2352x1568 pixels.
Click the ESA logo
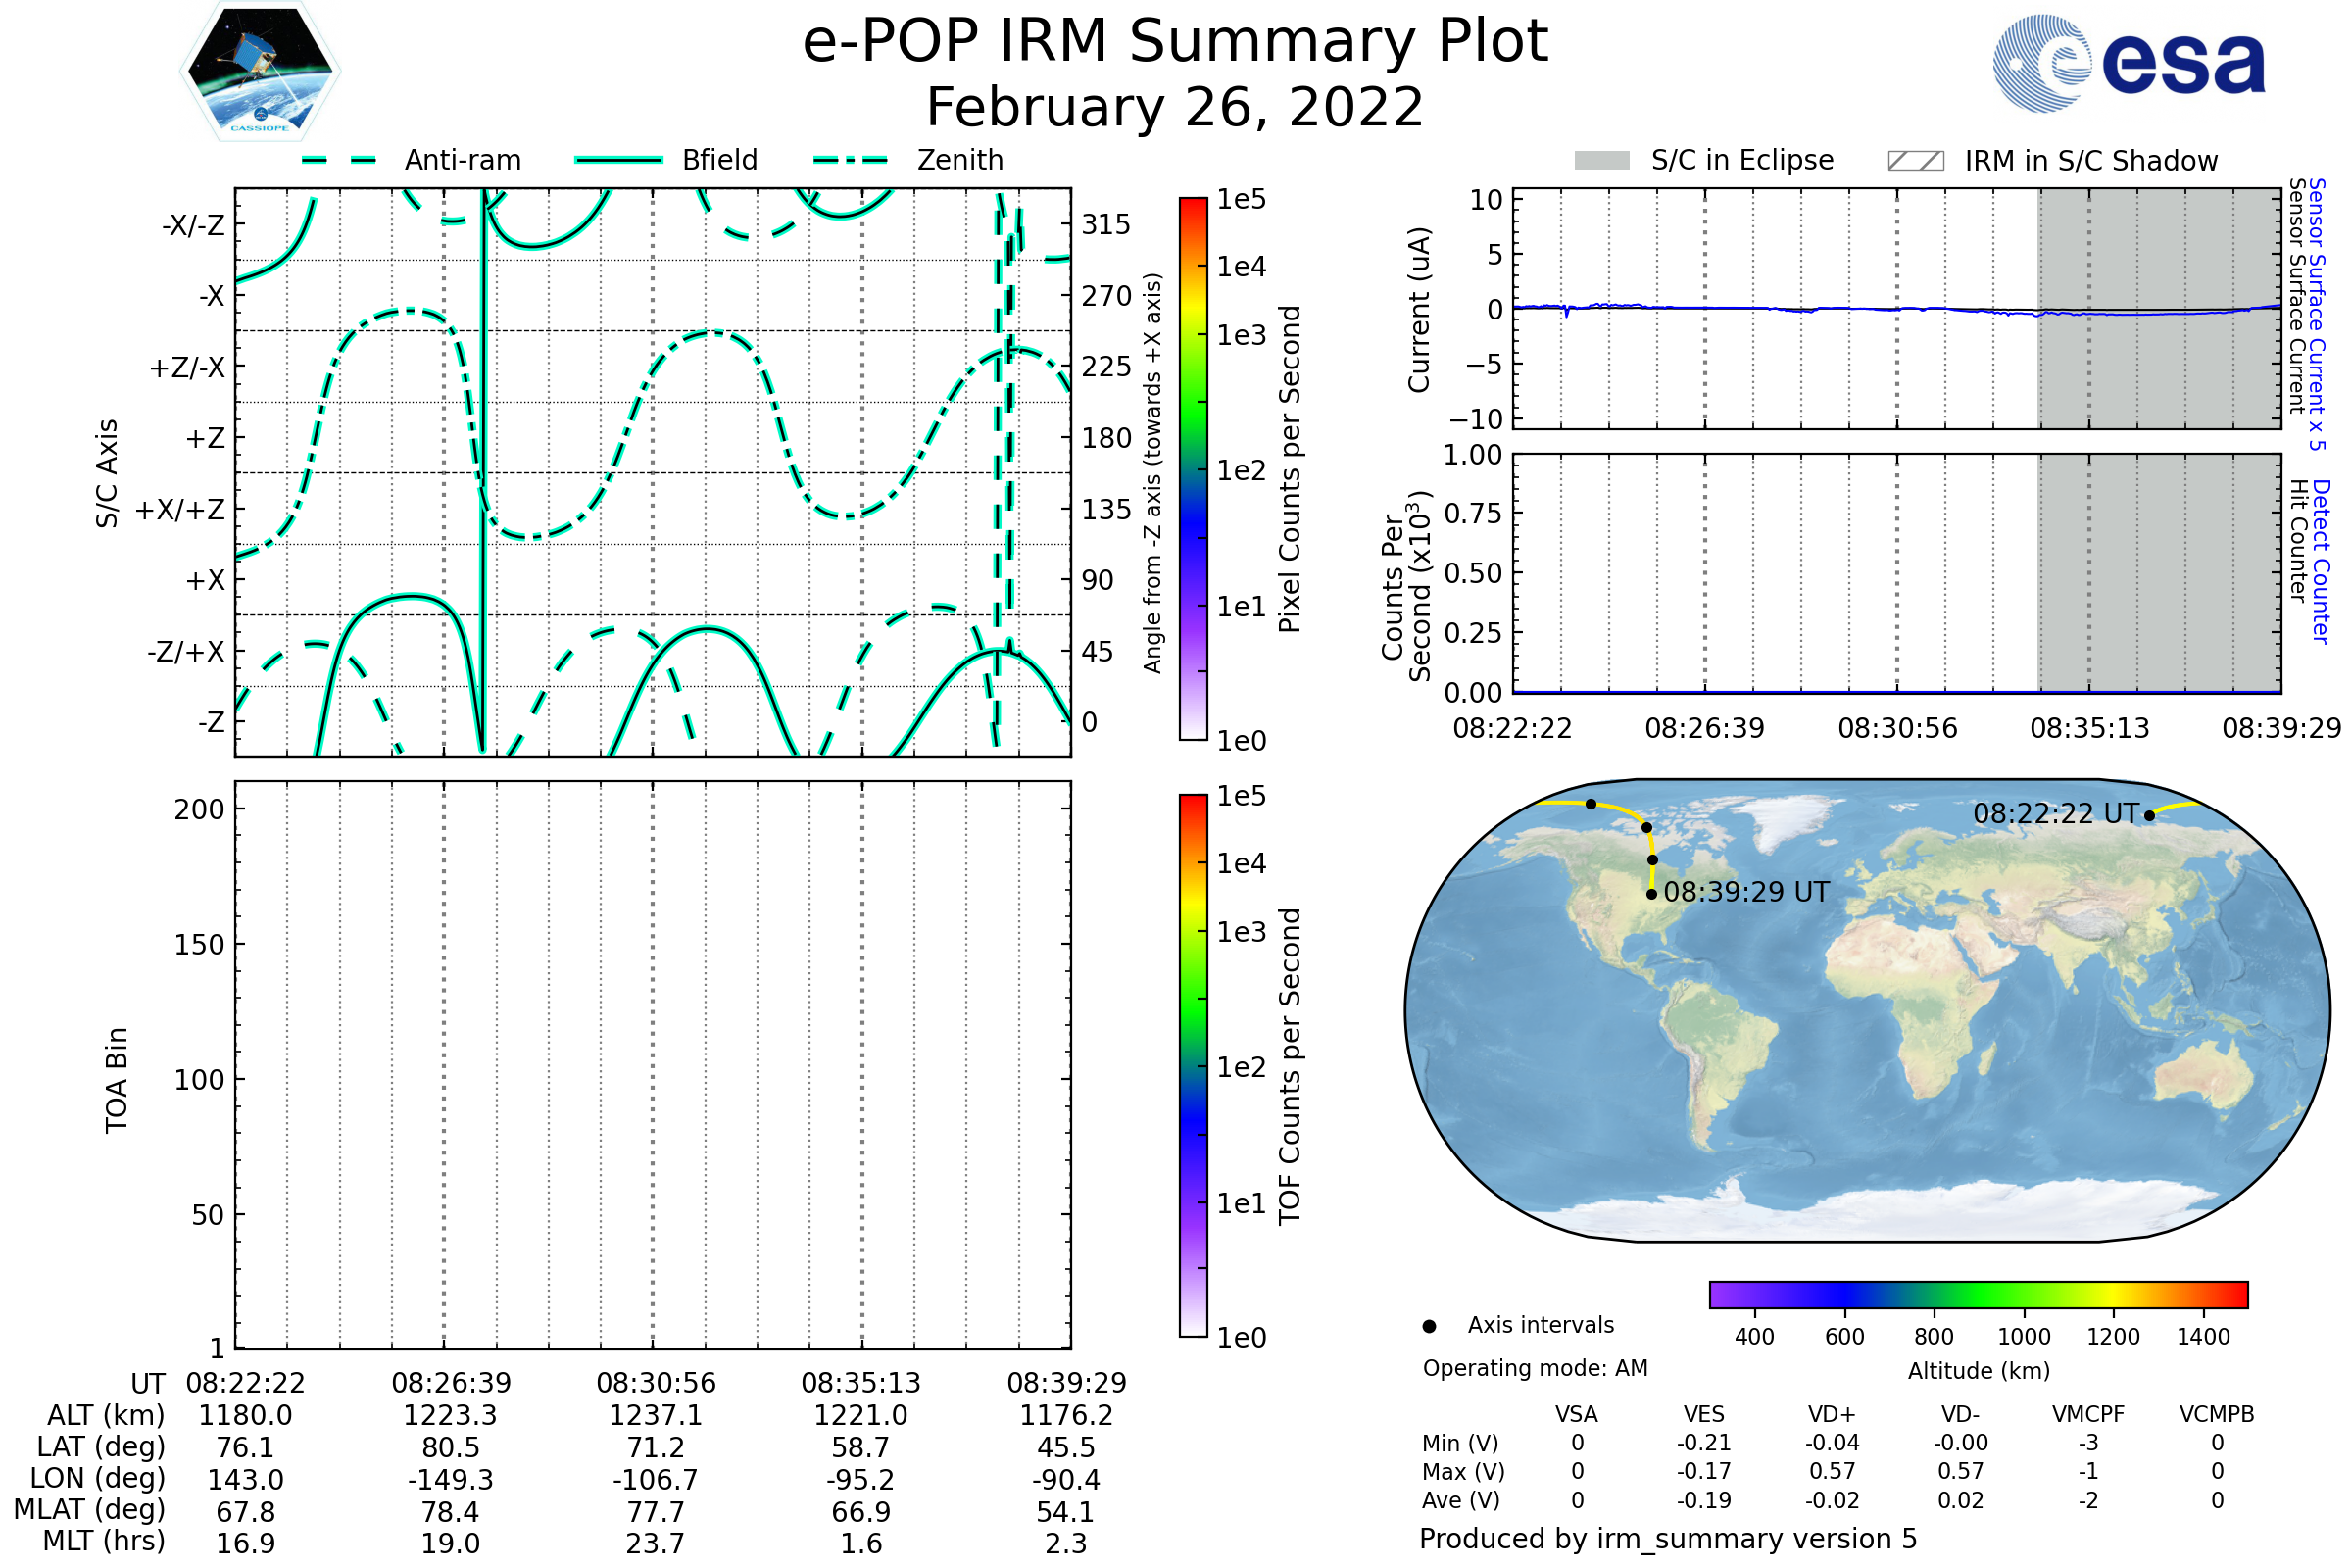point(2128,63)
